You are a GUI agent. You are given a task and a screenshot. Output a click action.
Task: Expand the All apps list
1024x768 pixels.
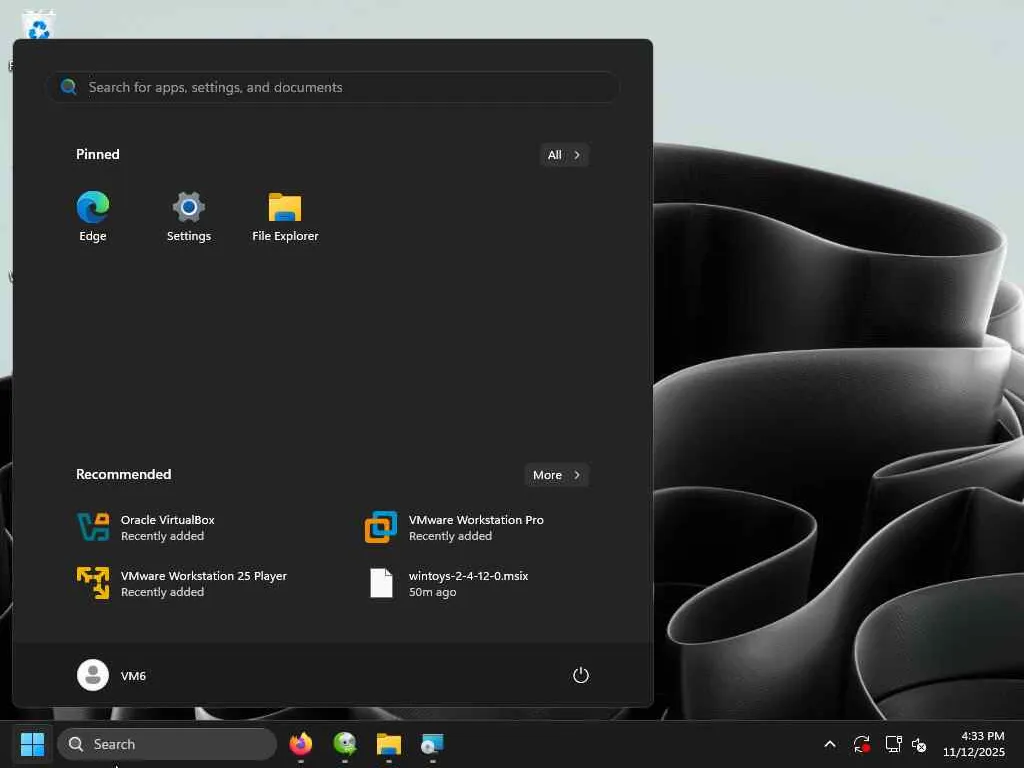point(564,155)
